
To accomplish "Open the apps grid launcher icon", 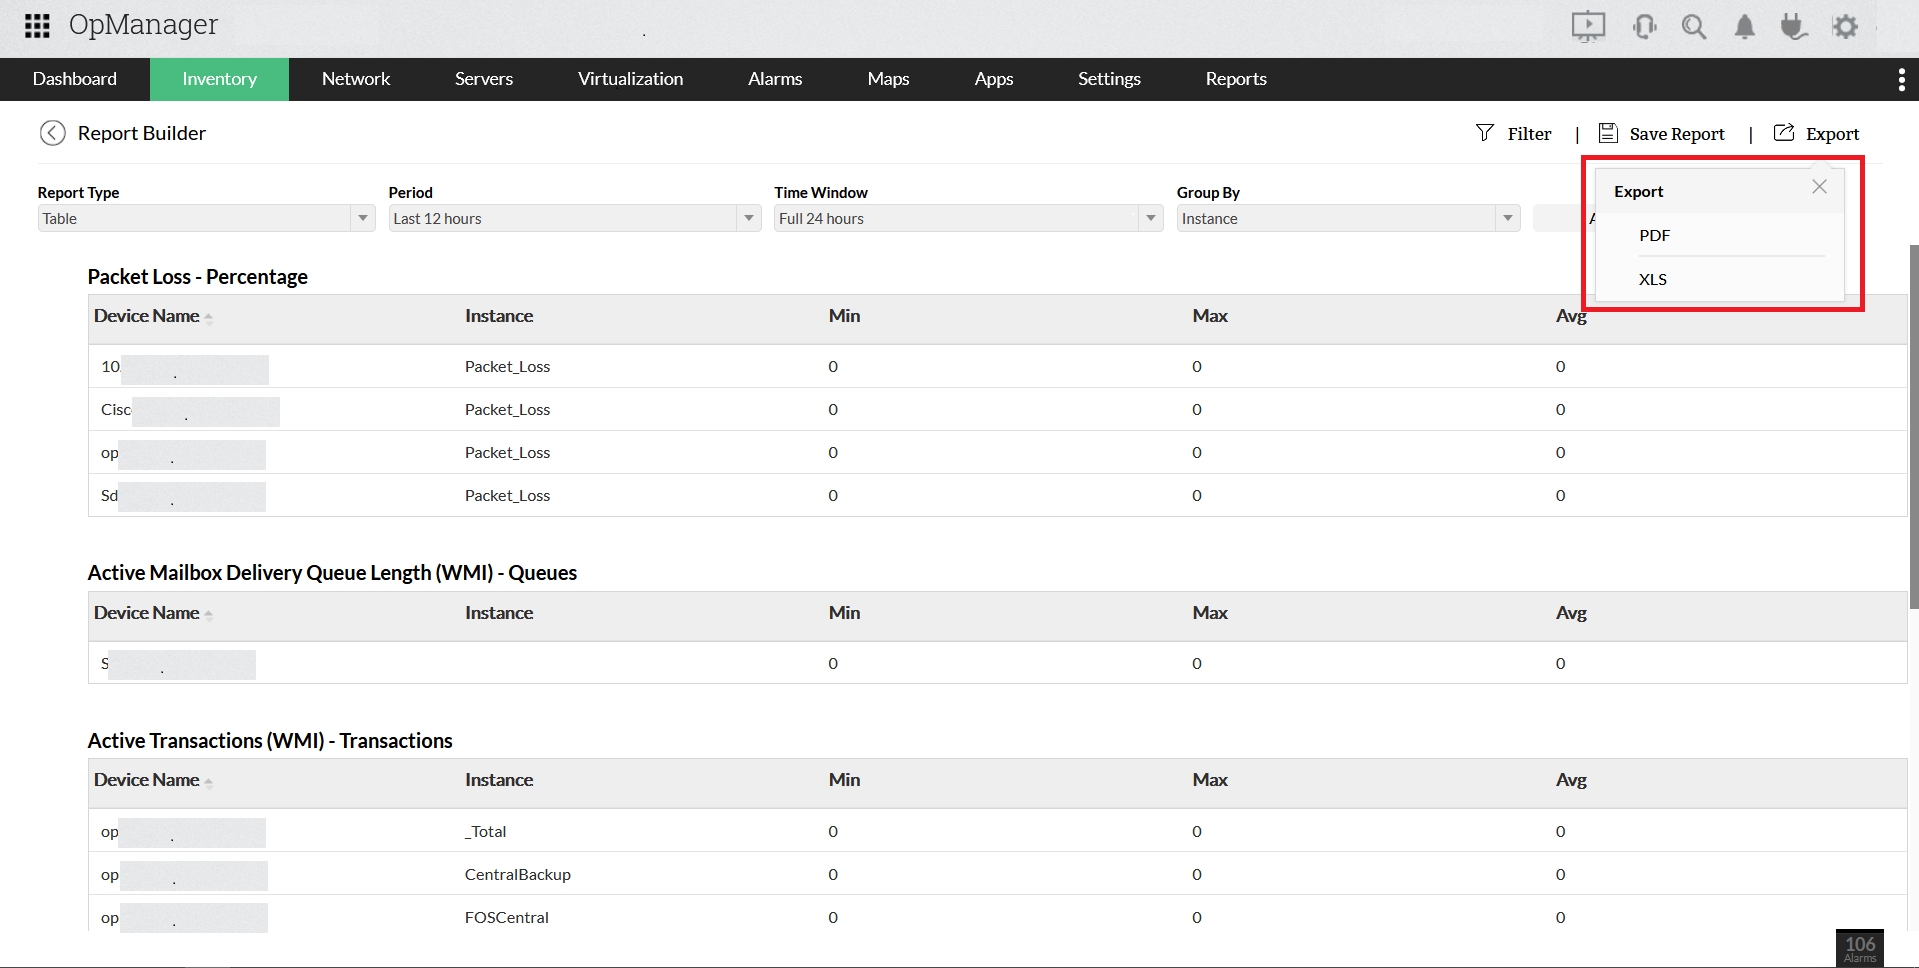I will coord(37,26).
